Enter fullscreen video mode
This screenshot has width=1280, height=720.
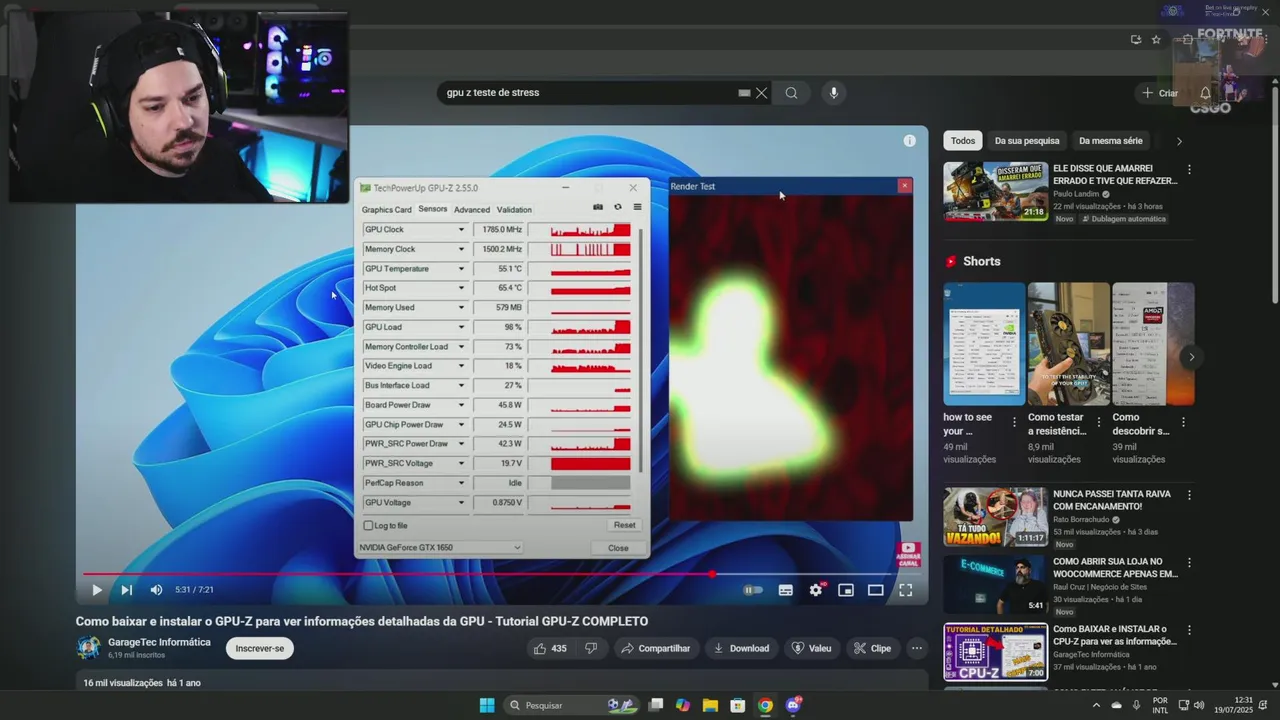point(905,590)
